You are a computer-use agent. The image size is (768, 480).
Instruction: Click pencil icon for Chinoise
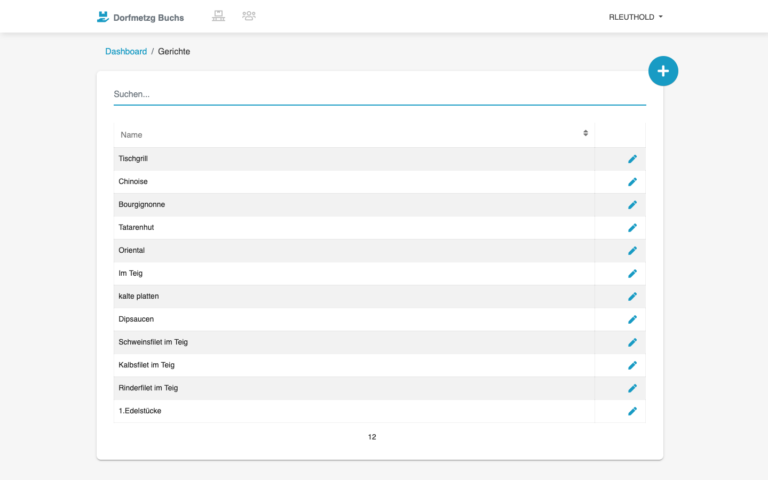pos(632,182)
